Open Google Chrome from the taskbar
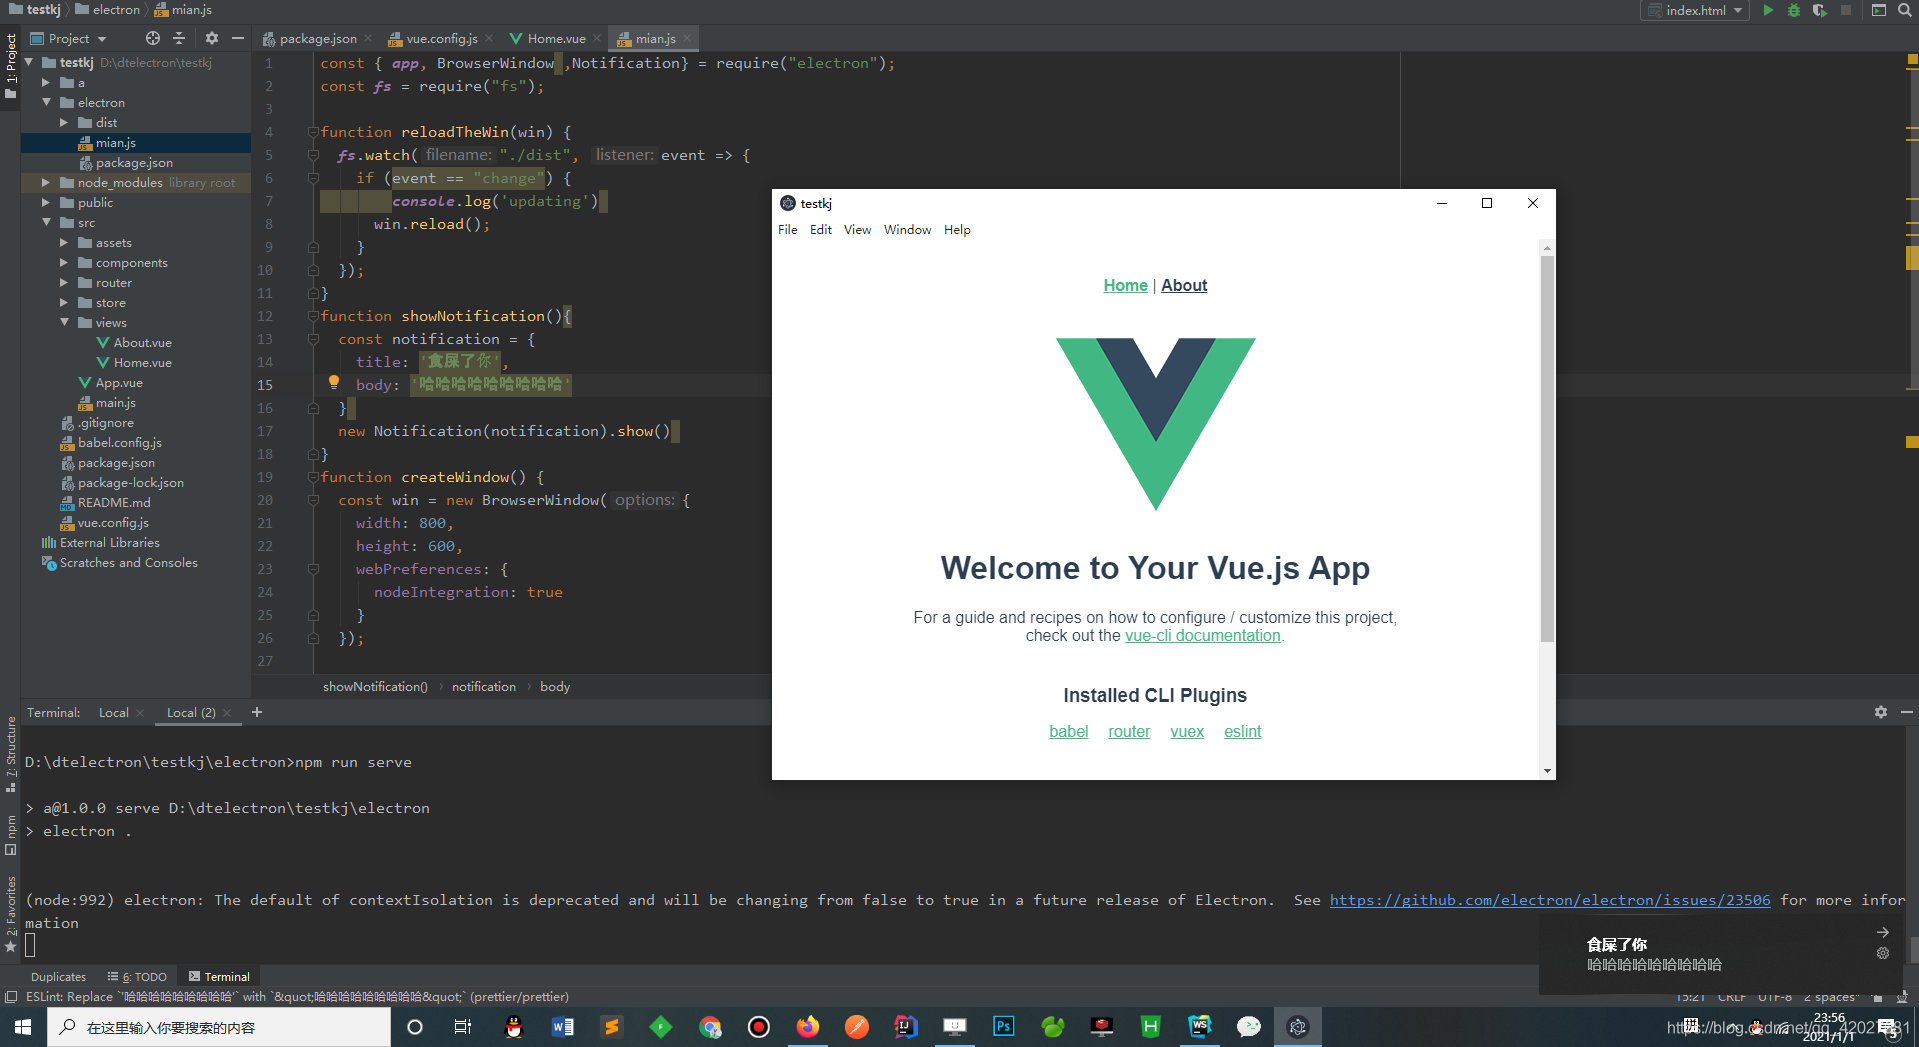Viewport: 1919px width, 1047px height. coord(710,1027)
